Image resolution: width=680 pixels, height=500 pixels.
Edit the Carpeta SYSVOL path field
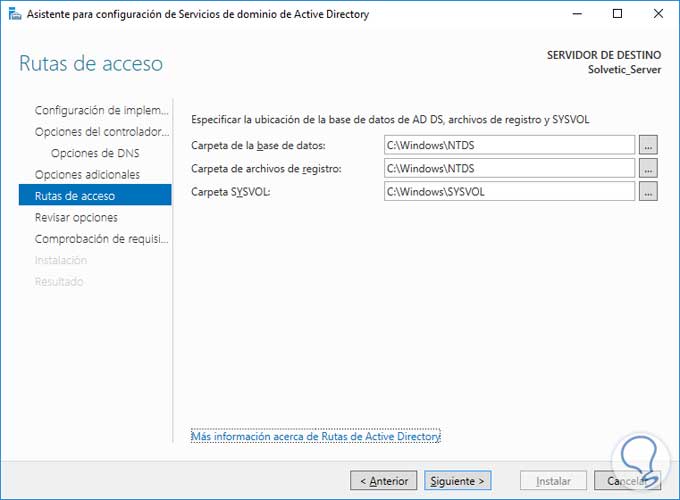[509, 191]
